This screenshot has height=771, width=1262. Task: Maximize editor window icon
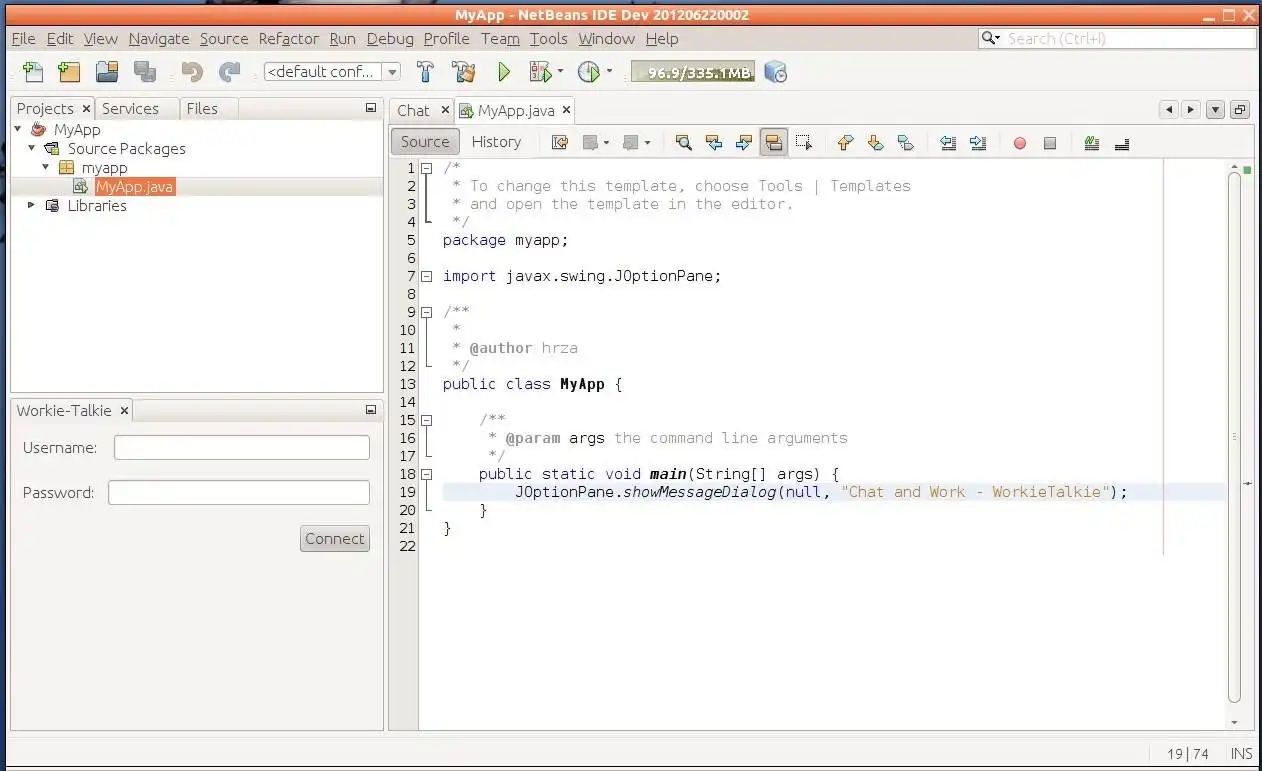[x=1240, y=110]
